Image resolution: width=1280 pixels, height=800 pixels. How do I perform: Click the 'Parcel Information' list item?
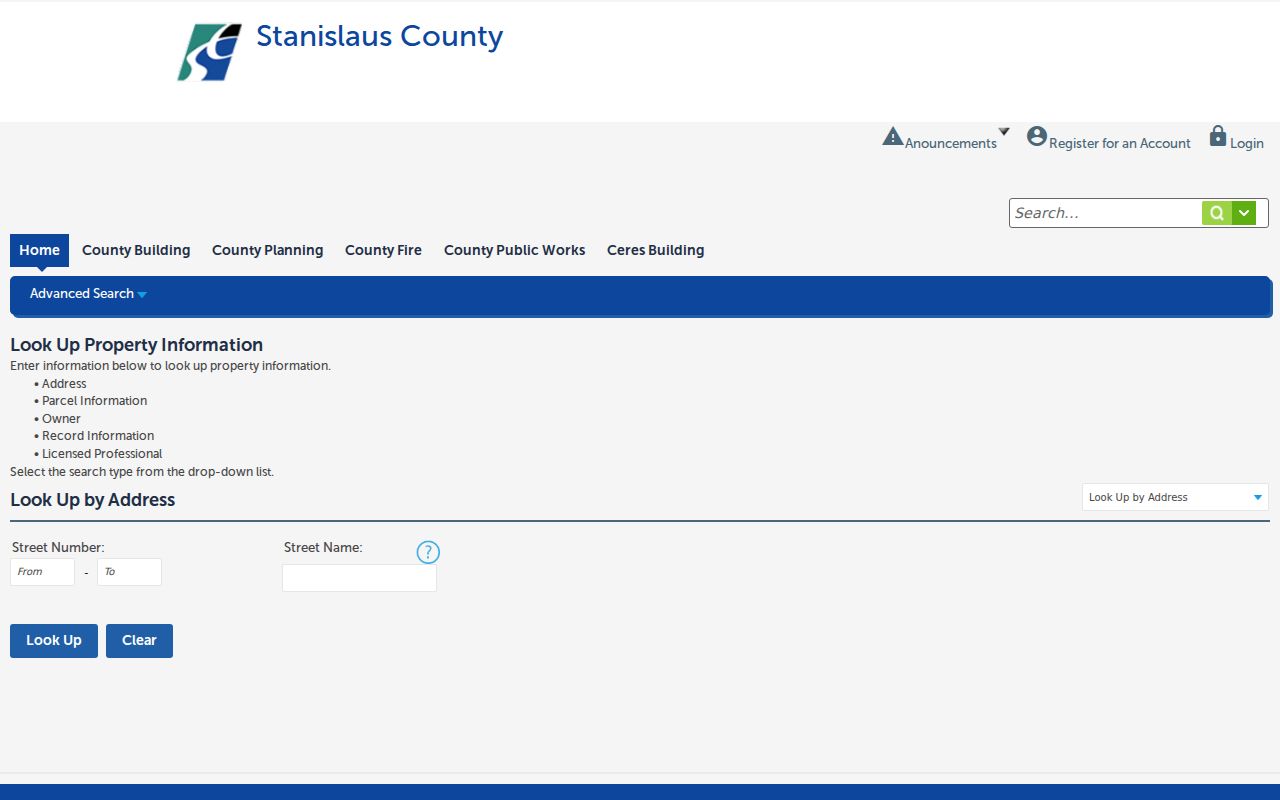94,401
